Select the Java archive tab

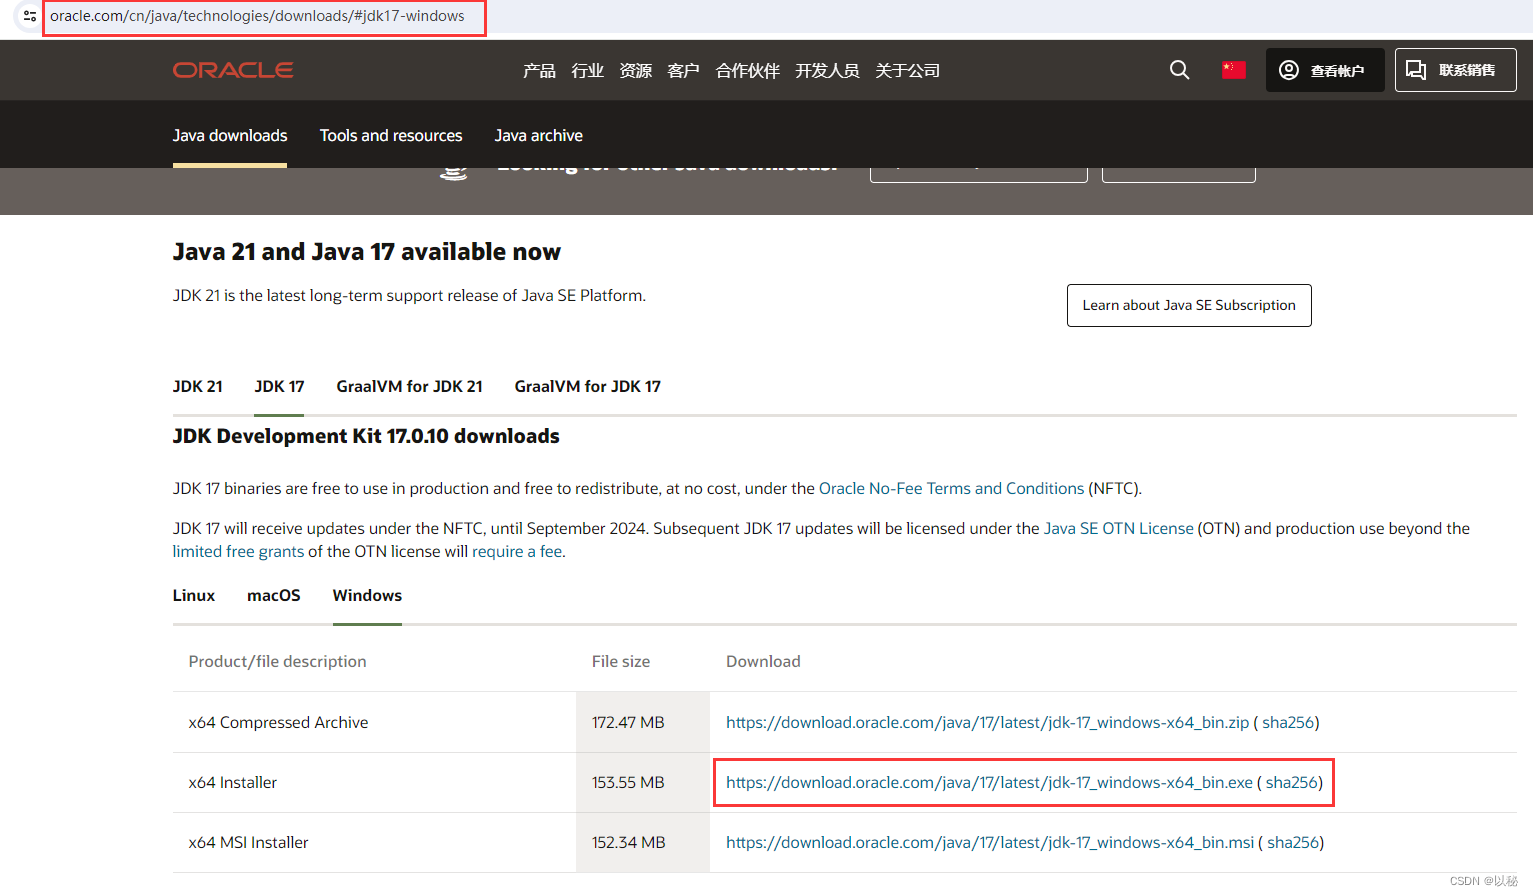coord(538,135)
